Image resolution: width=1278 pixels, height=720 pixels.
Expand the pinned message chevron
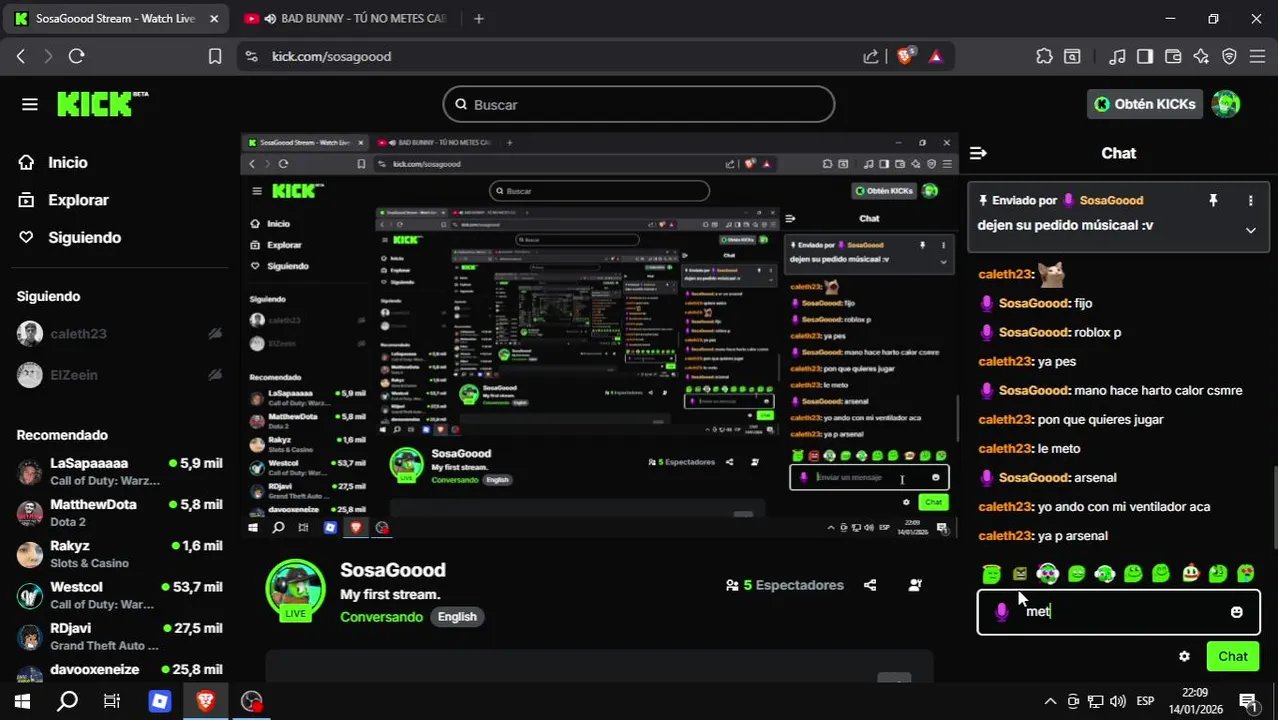pyautogui.click(x=1250, y=230)
